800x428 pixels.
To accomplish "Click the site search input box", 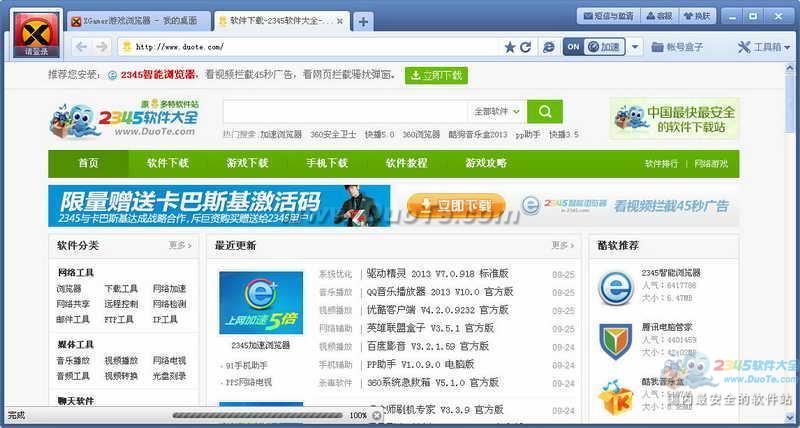I will pyautogui.click(x=345, y=111).
